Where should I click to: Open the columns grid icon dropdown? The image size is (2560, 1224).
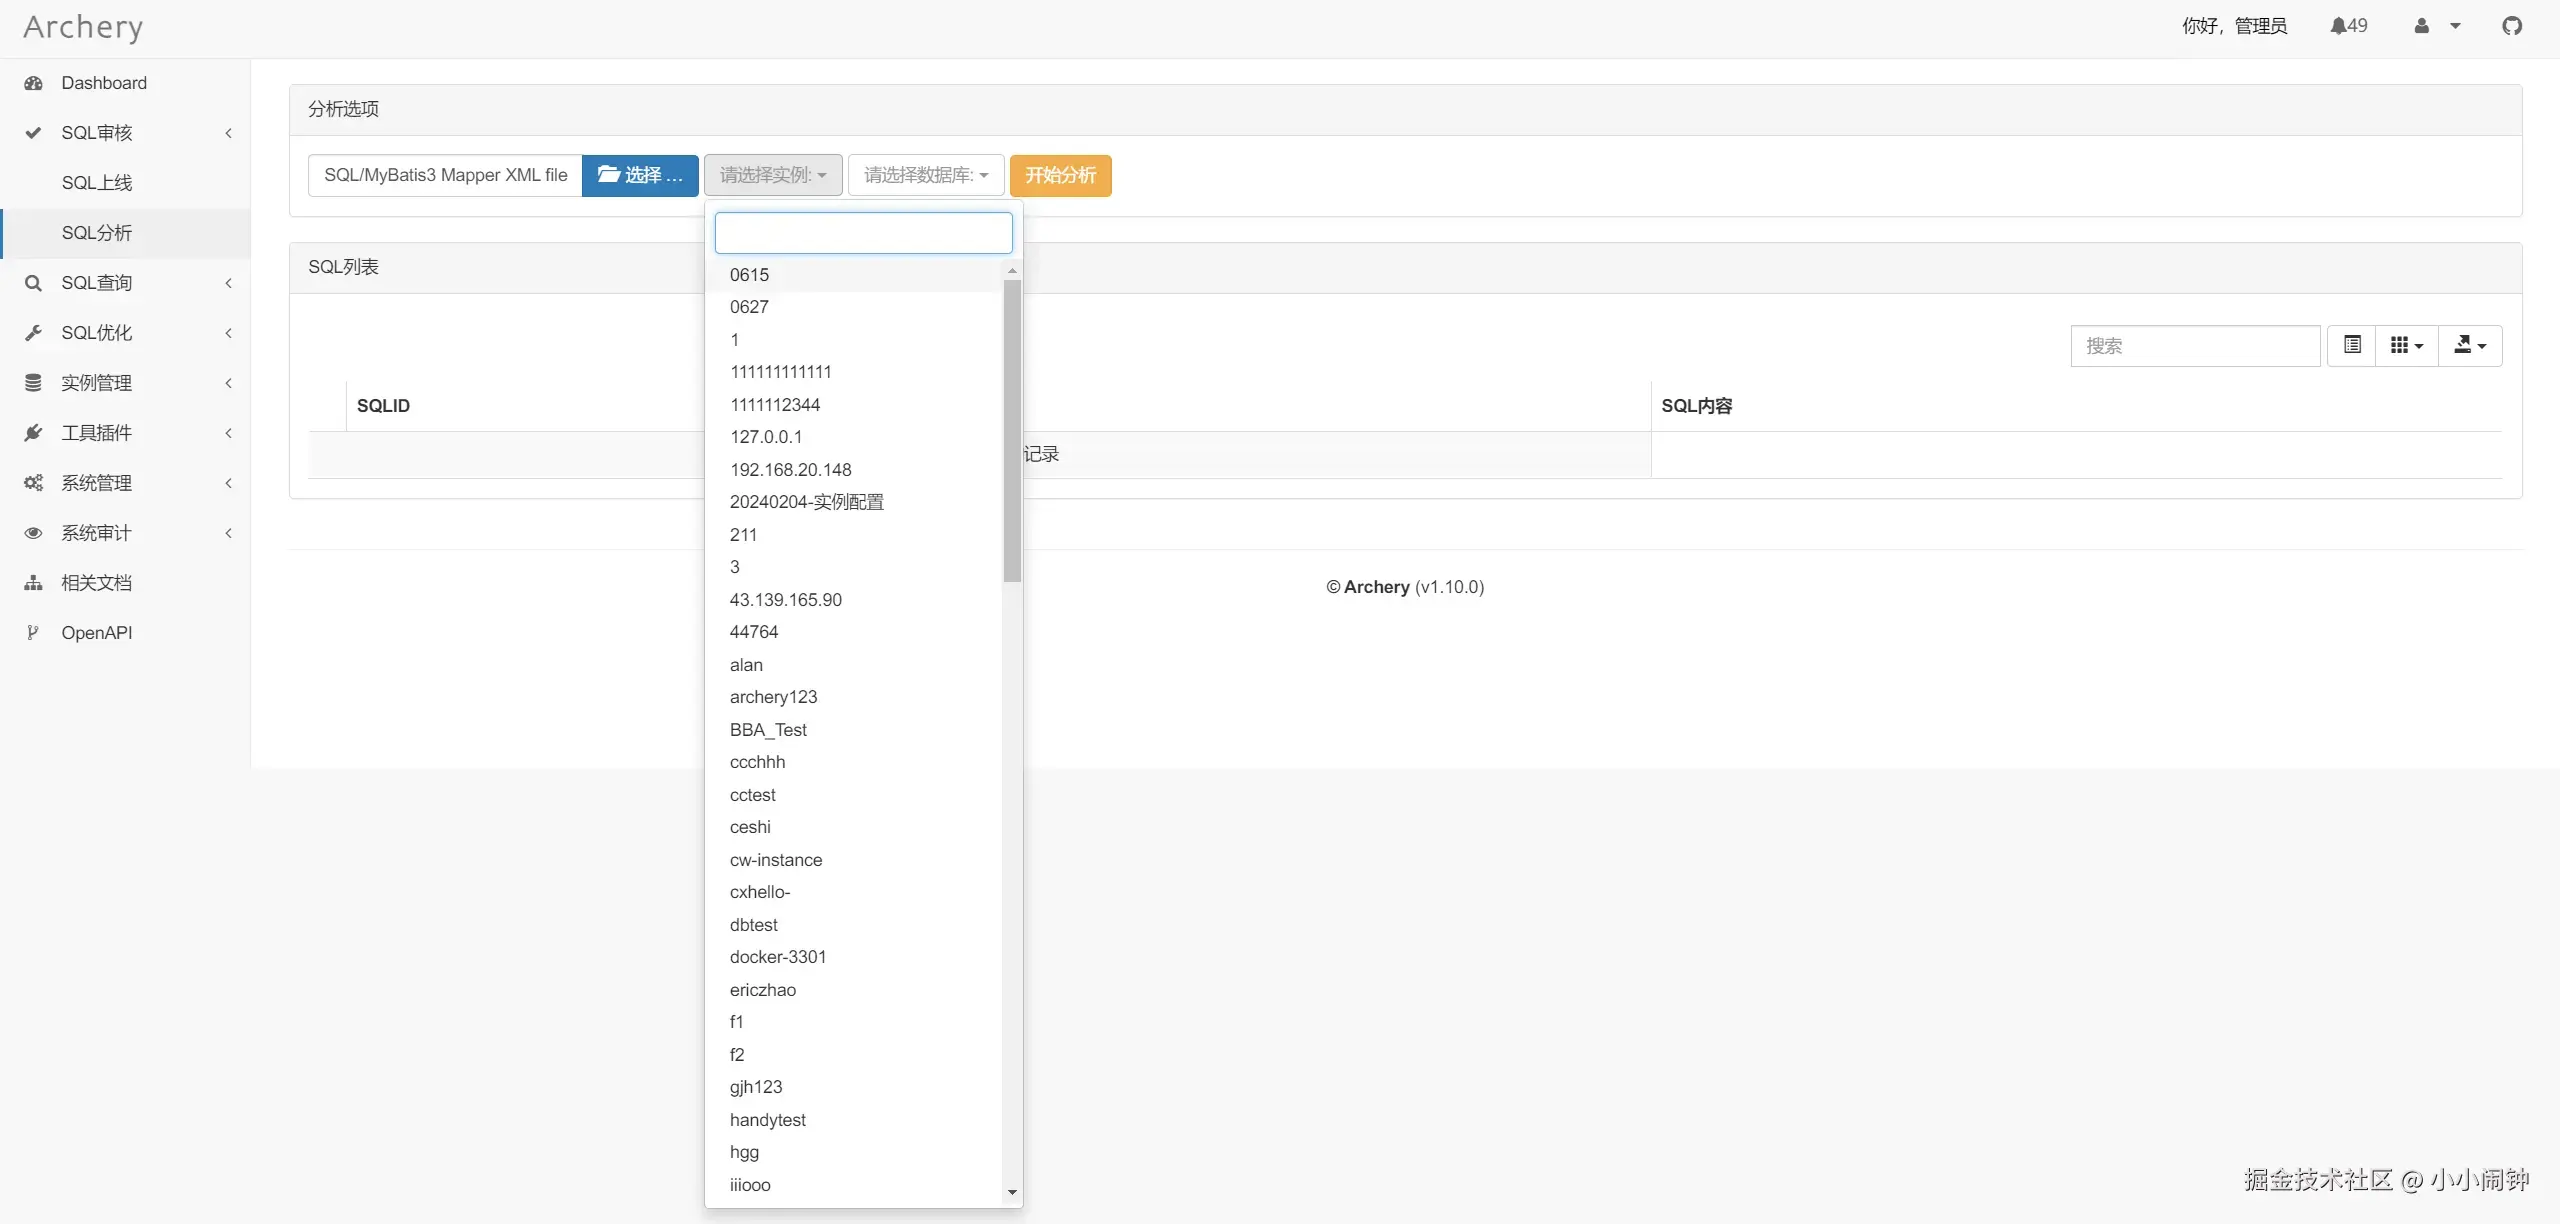tap(2406, 345)
